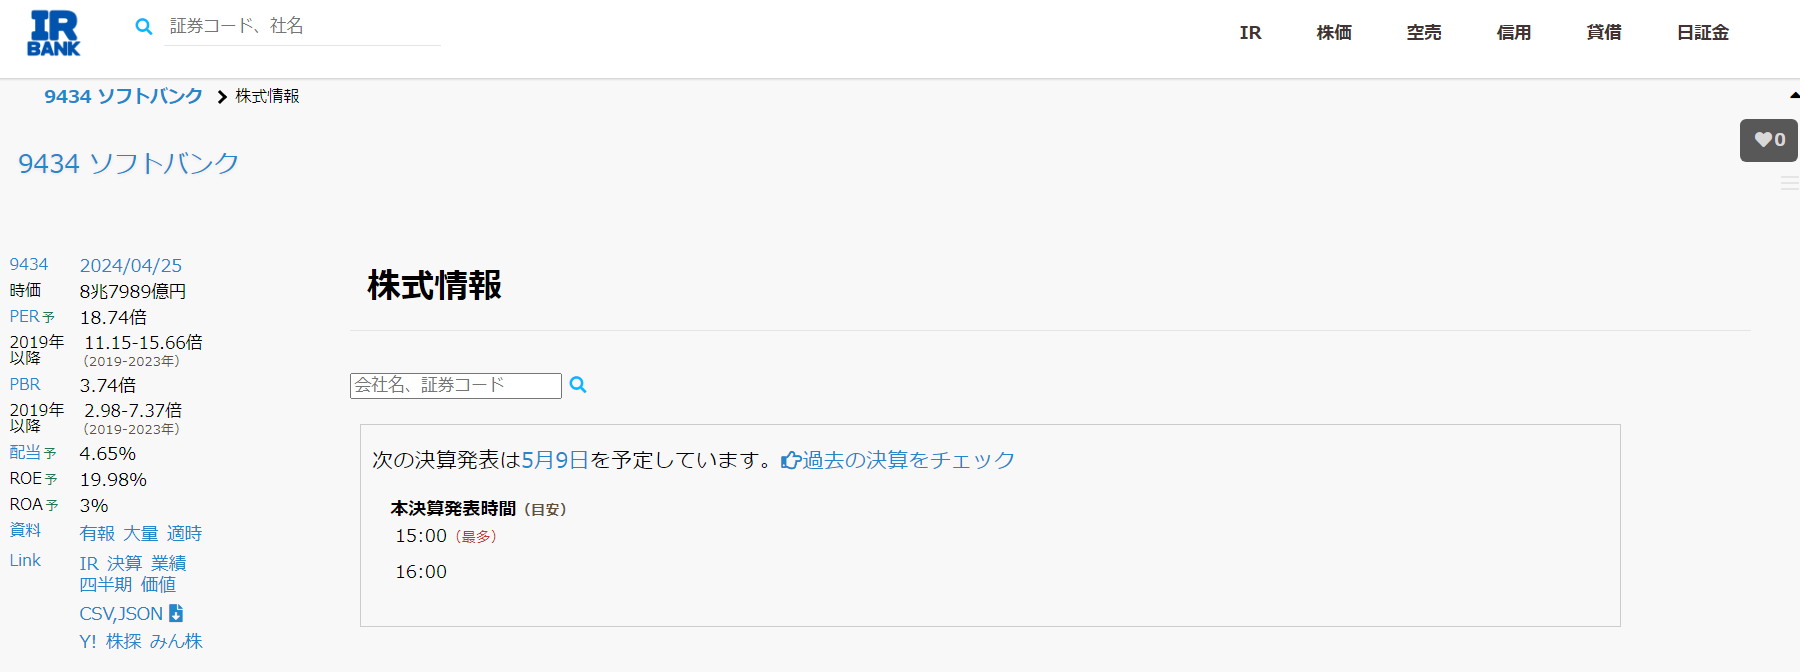Click the 9434 ソフトバンク breadcrumb link
The width and height of the screenshot is (1800, 672).
click(x=123, y=96)
